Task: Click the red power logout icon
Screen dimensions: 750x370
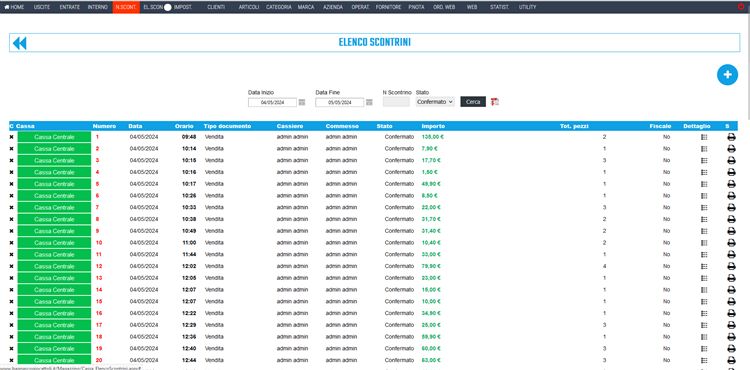Action: tap(741, 7)
